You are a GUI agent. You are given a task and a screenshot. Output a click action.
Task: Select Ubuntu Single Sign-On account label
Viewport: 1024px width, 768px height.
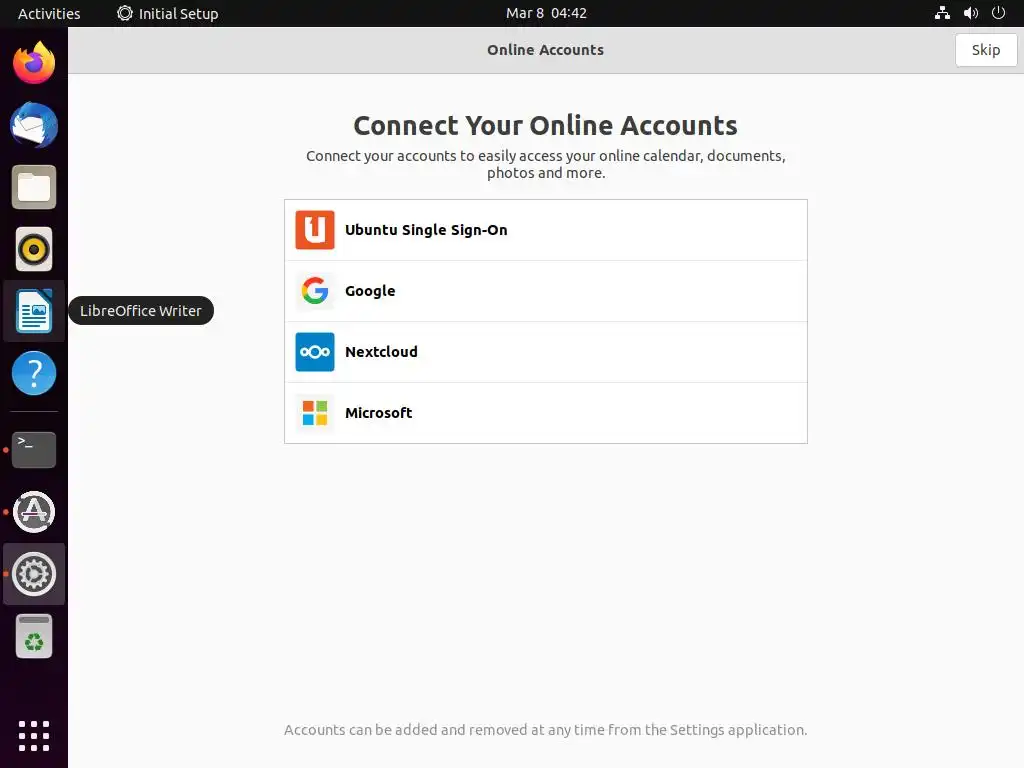[426, 230]
